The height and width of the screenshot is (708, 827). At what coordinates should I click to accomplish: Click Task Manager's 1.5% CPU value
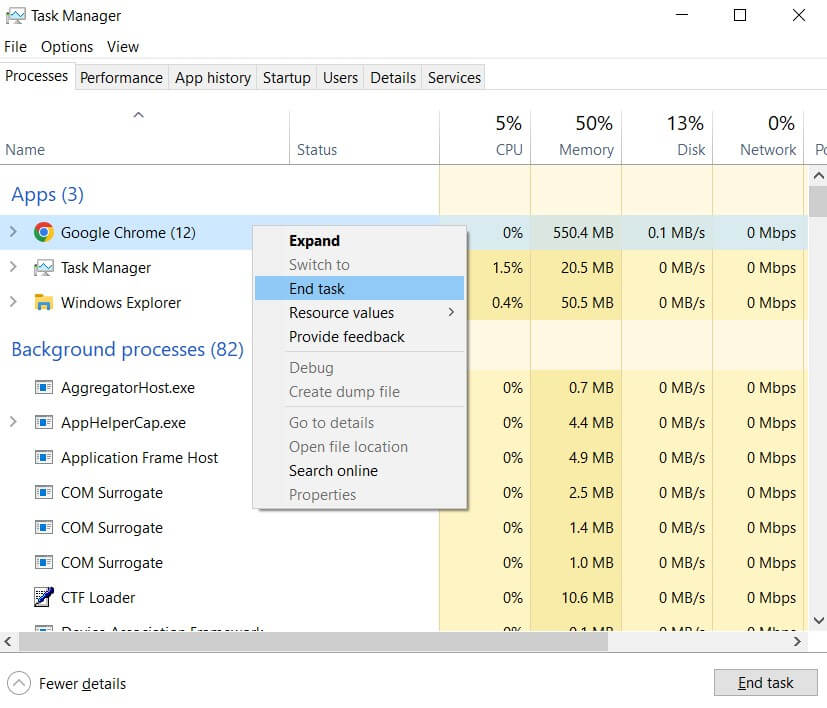point(507,267)
